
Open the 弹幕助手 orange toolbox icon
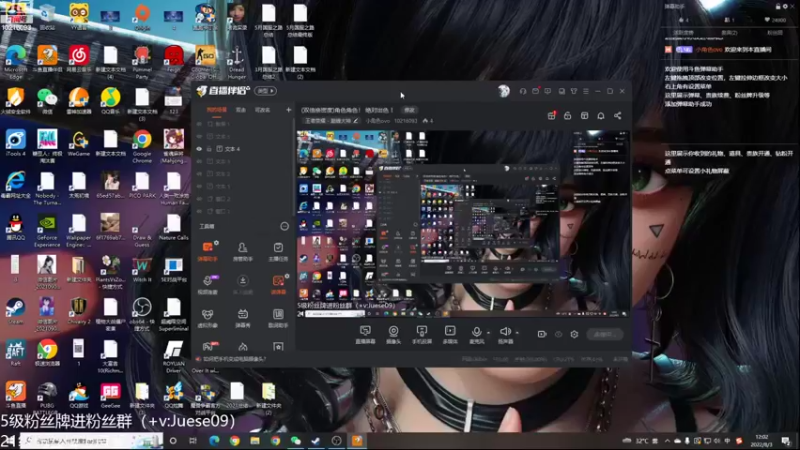pyautogui.click(x=208, y=247)
